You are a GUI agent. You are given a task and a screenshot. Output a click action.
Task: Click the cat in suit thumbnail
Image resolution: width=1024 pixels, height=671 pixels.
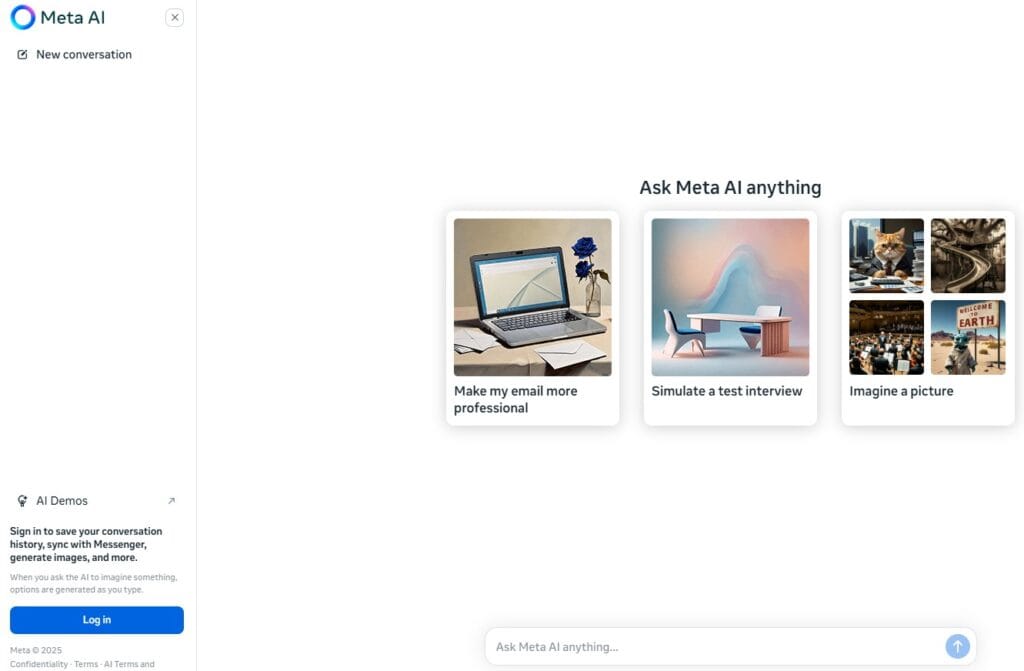(x=886, y=255)
